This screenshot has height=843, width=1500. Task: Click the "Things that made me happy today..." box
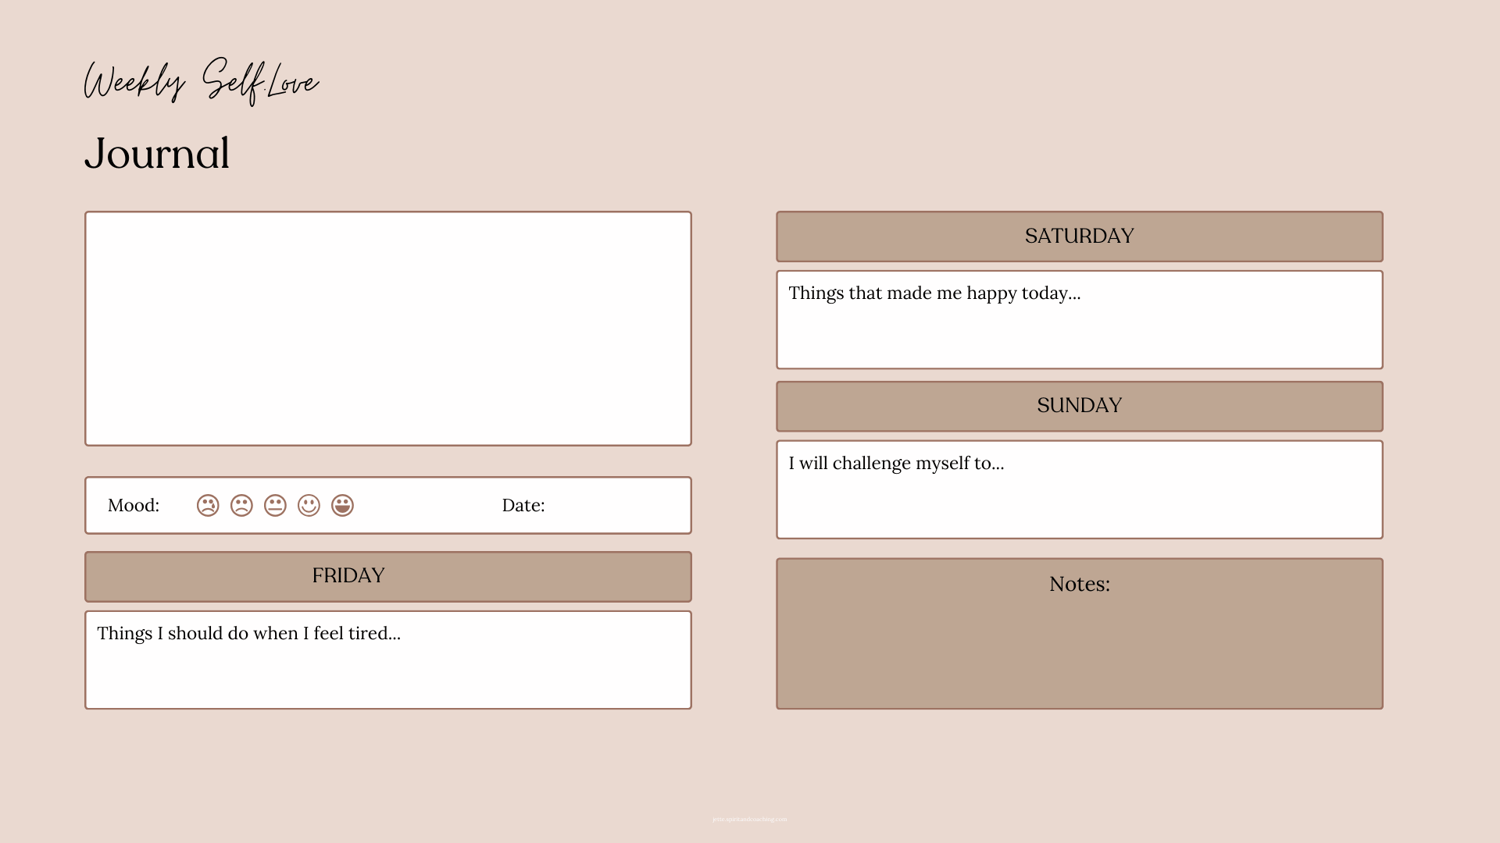coord(1079,320)
